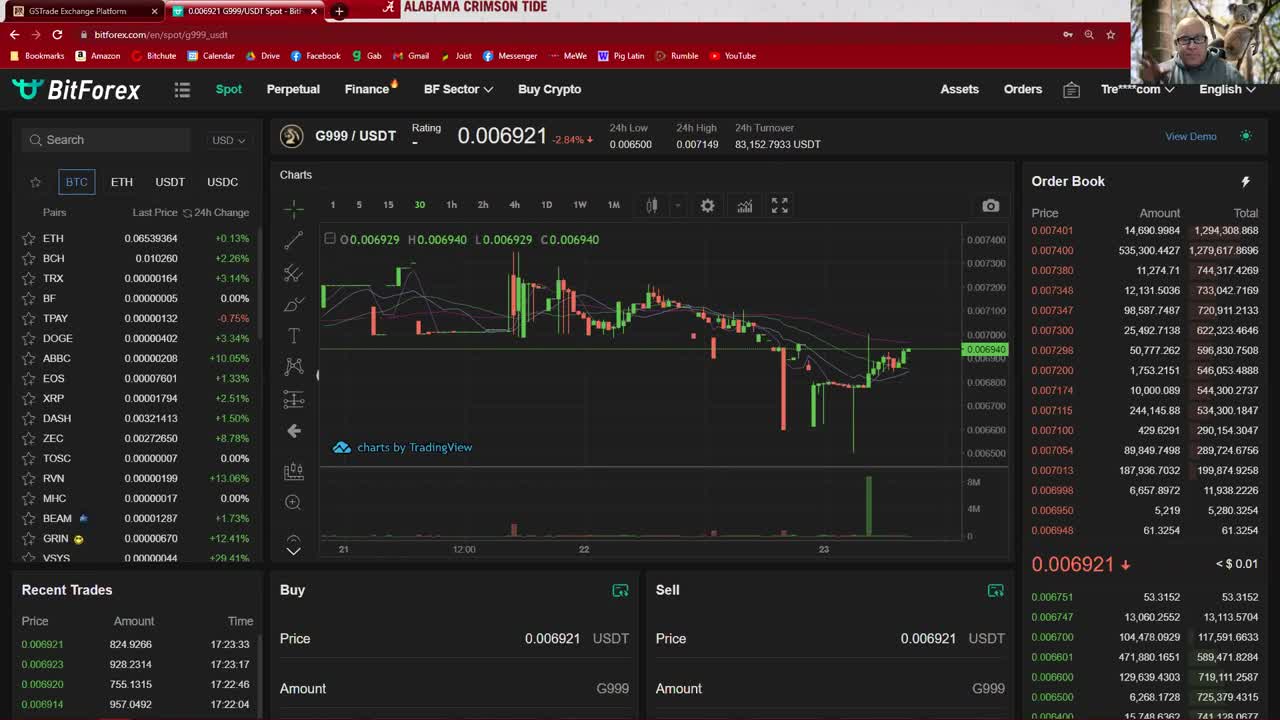Set chart interval to 15 minutes
Viewport: 1280px width, 720px height.
coord(388,205)
